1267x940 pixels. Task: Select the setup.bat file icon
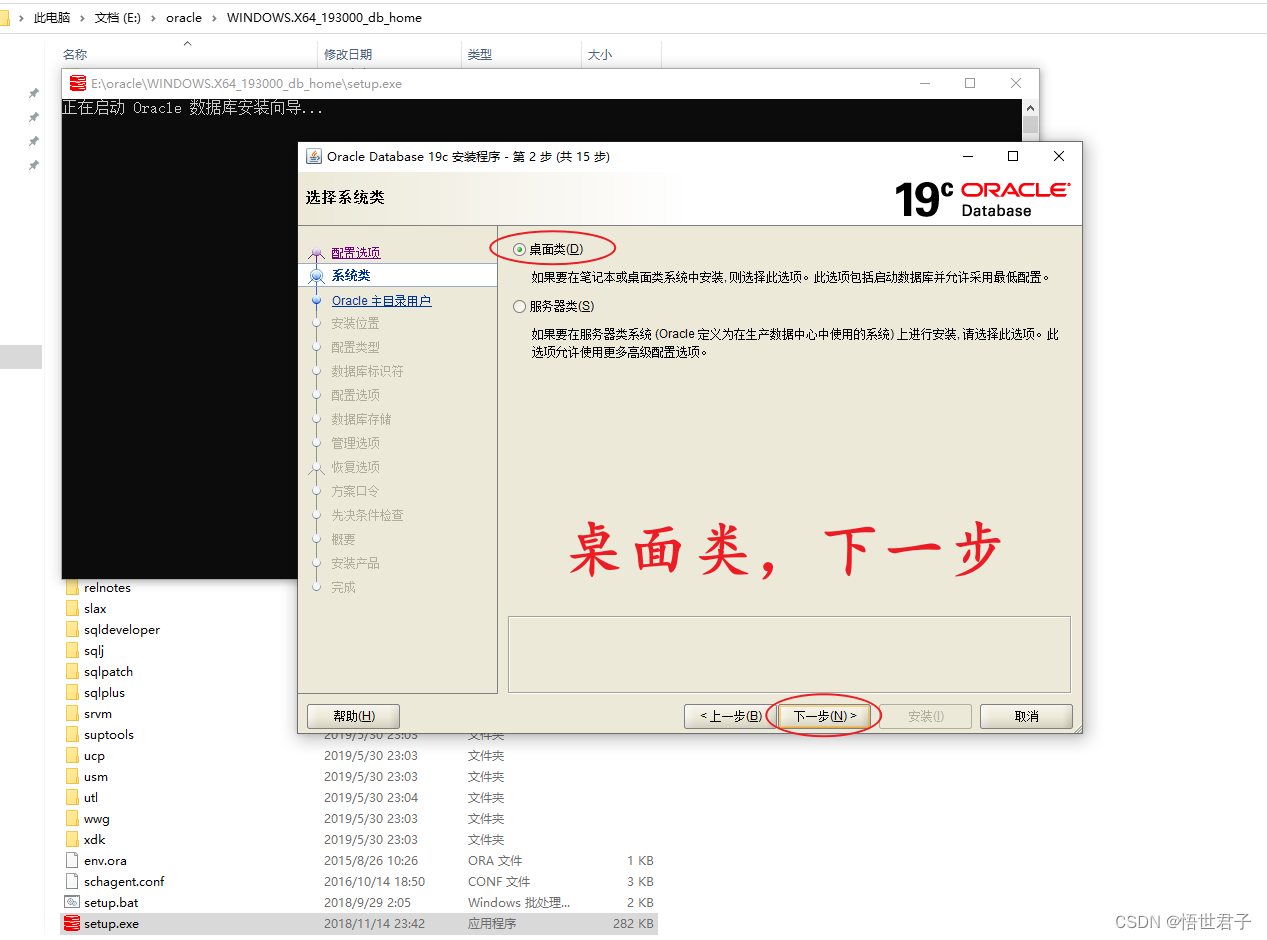pos(71,902)
